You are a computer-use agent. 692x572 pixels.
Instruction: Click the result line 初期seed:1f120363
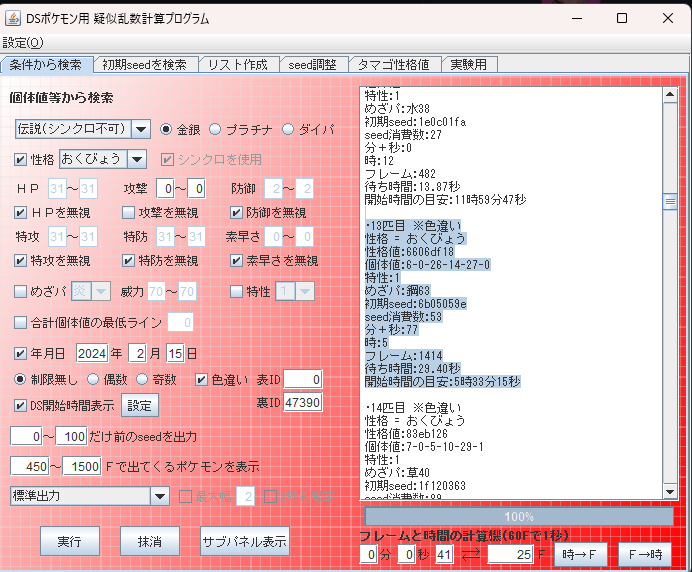click(415, 485)
